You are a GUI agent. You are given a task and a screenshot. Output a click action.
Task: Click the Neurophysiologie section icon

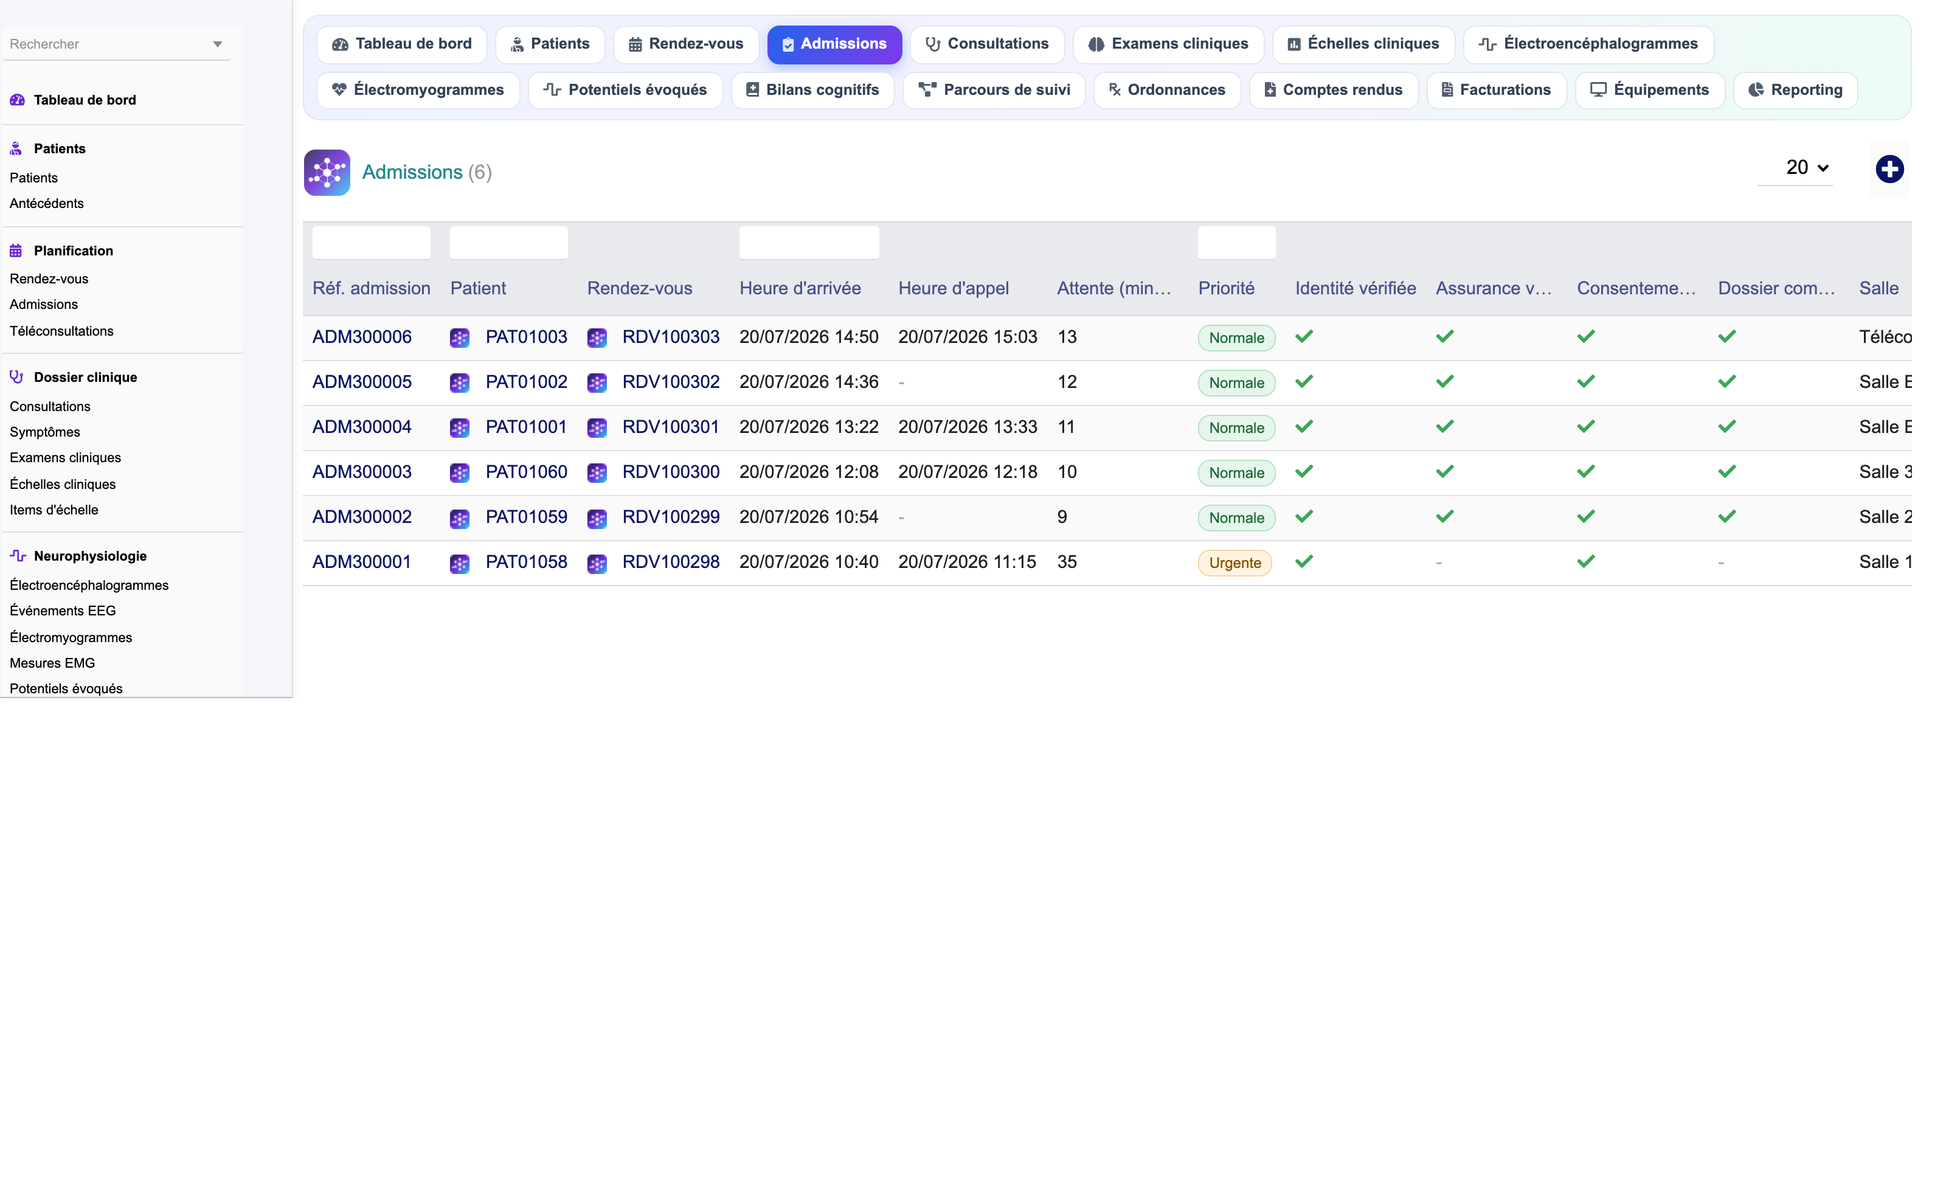17,556
